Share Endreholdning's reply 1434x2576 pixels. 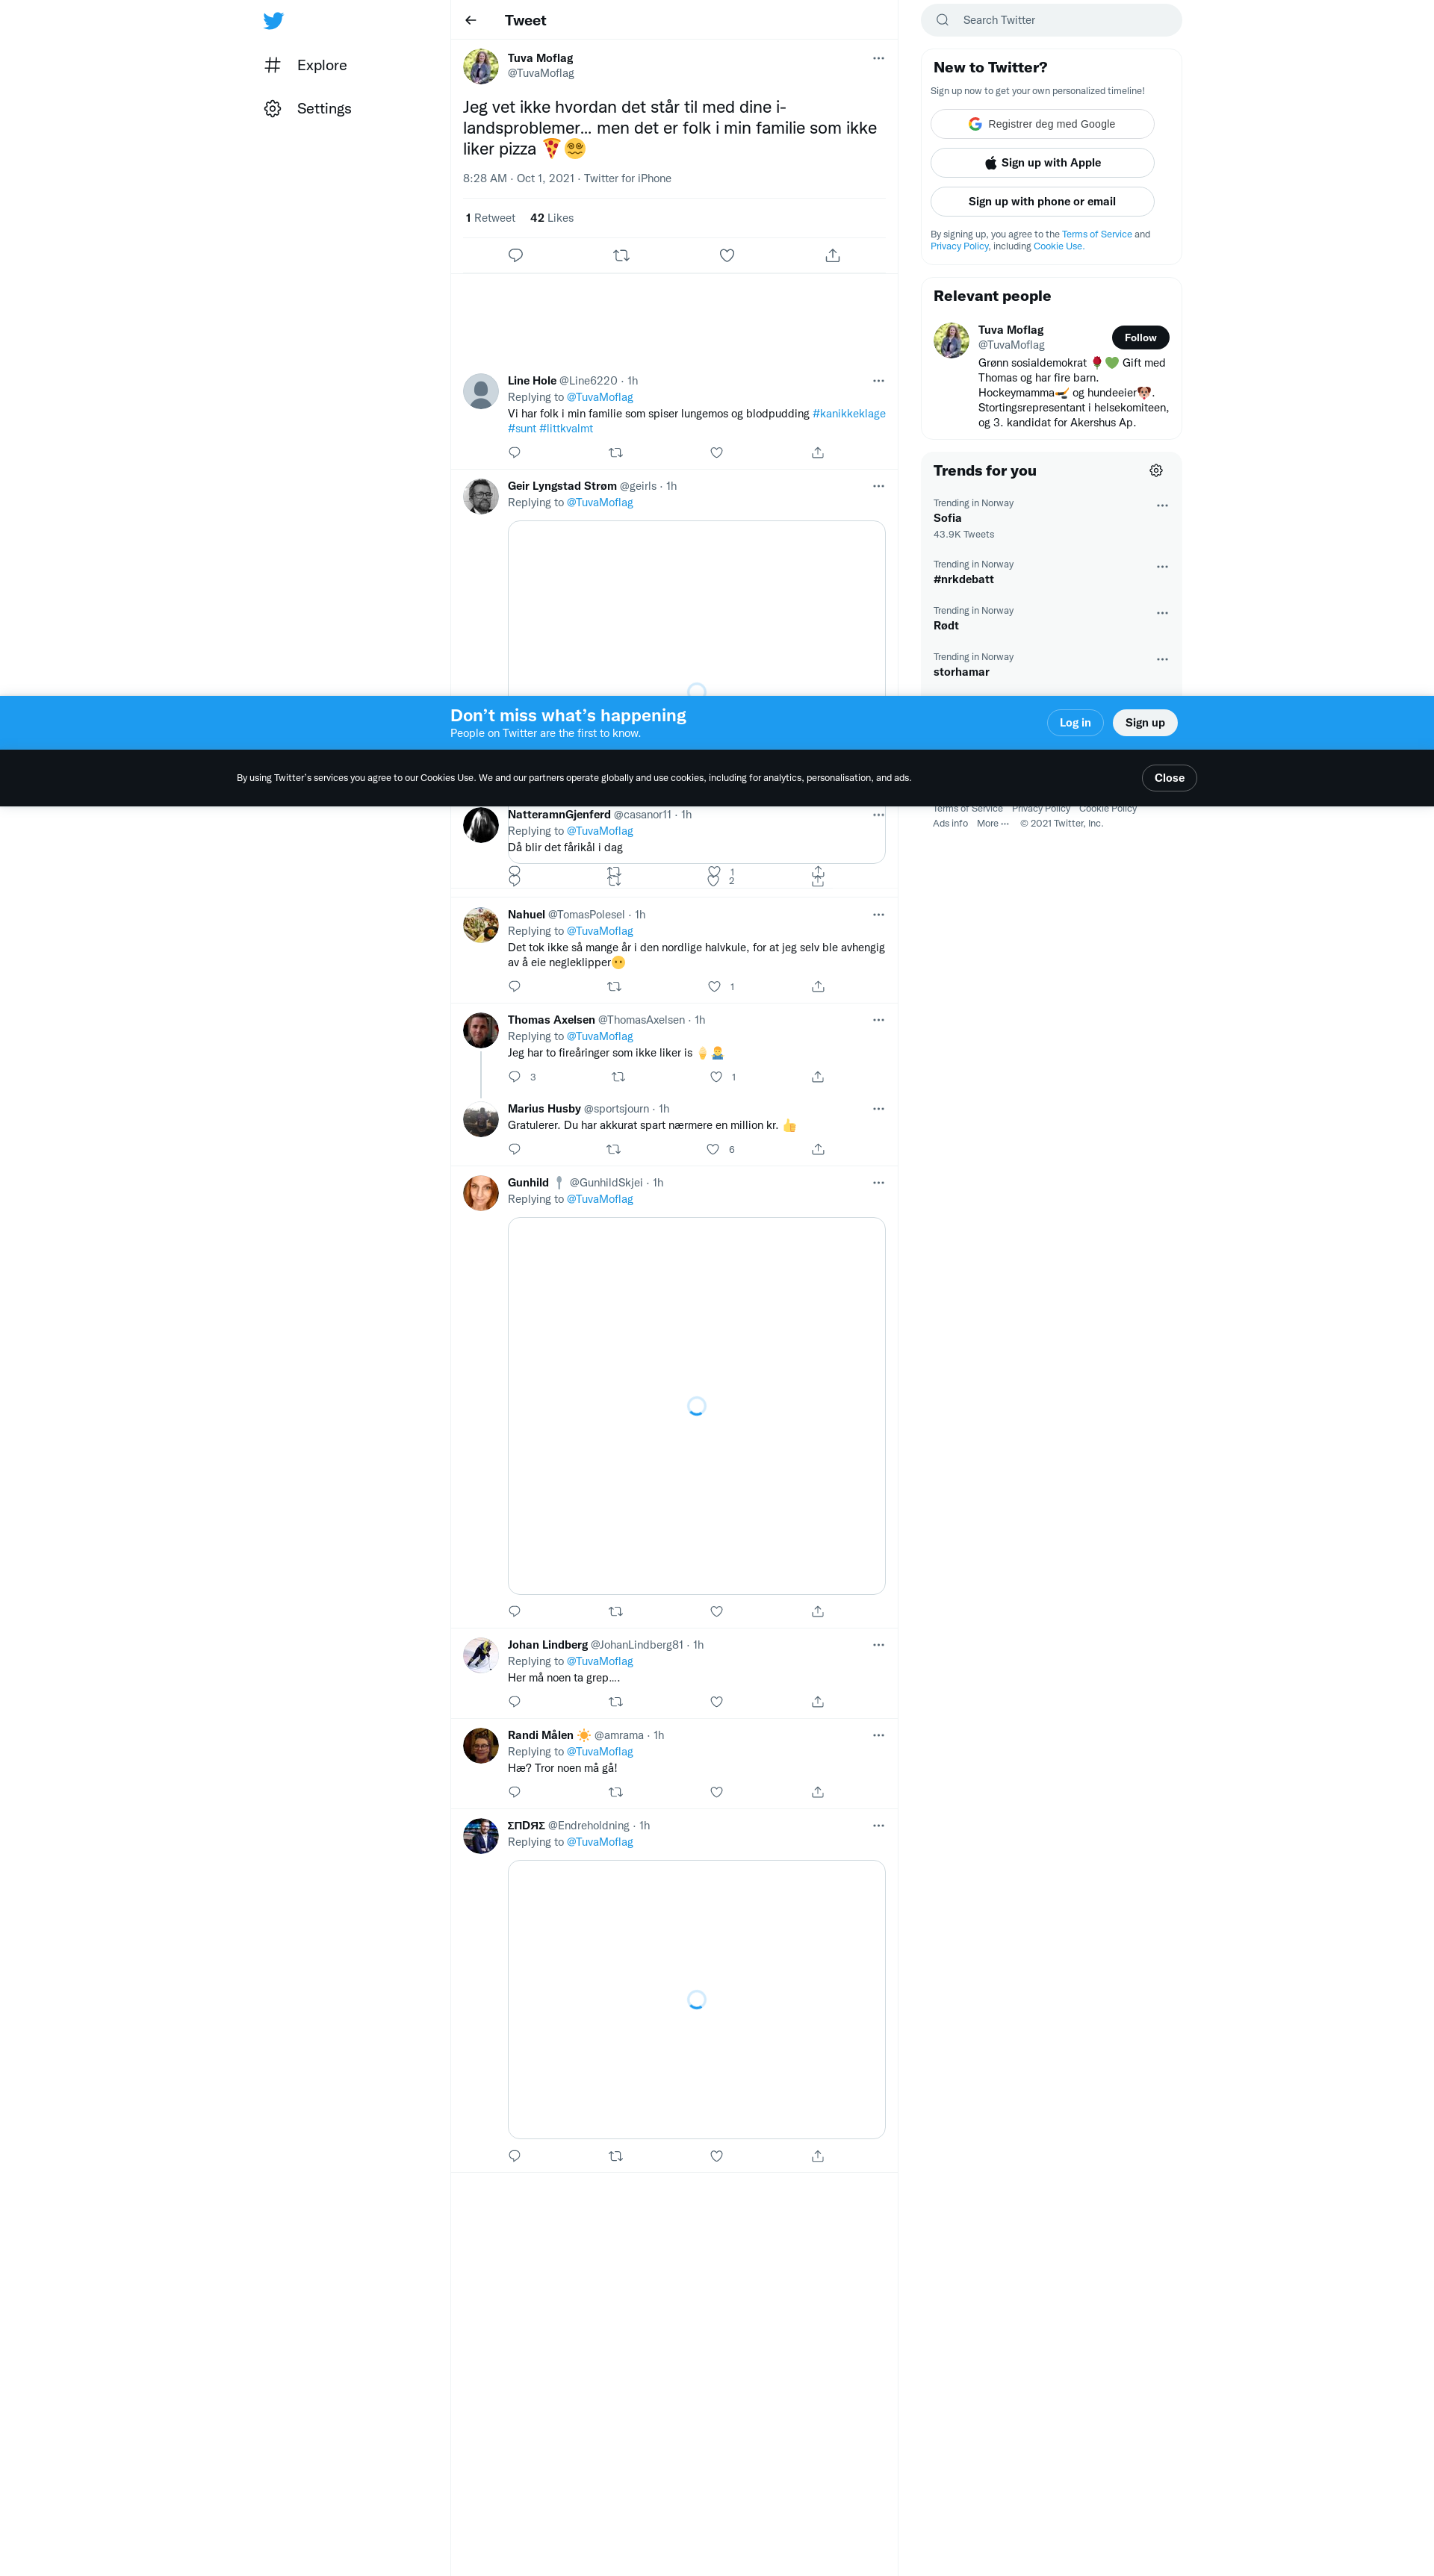pos(818,2157)
